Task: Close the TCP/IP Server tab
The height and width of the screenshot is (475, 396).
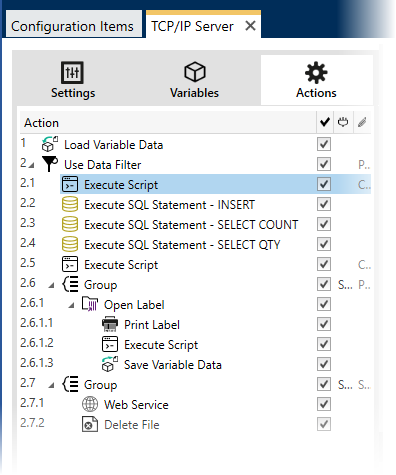Action: (250, 26)
